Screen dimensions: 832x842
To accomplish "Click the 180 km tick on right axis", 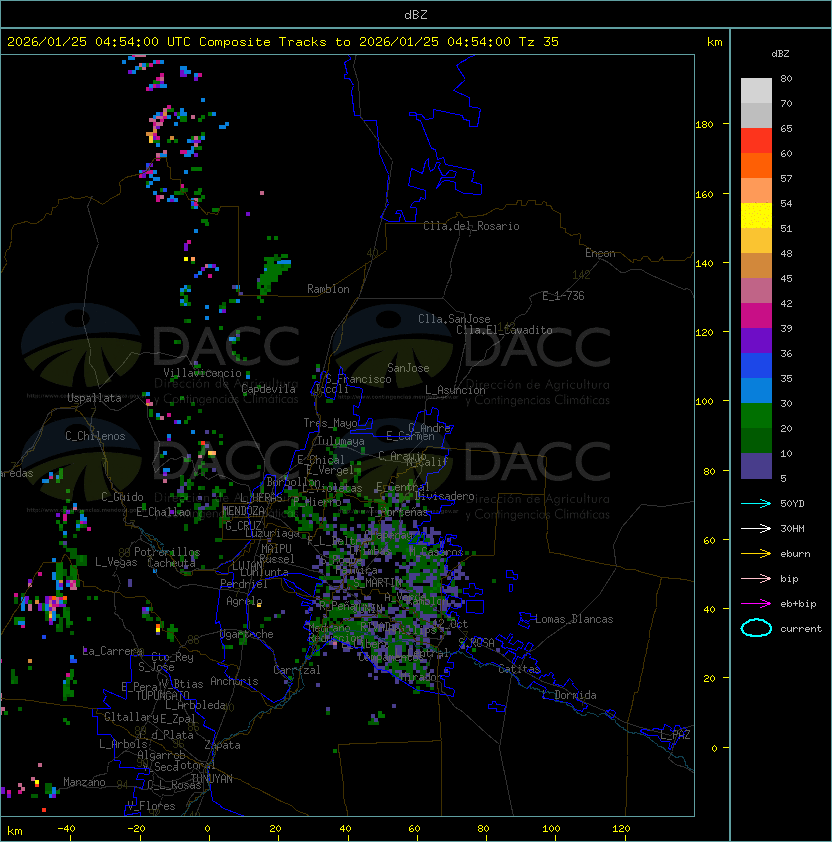I will [x=704, y=125].
